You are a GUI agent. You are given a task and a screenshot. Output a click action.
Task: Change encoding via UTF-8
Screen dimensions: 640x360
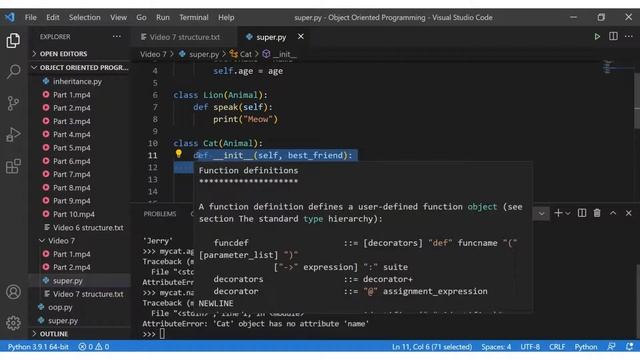tap(530, 347)
